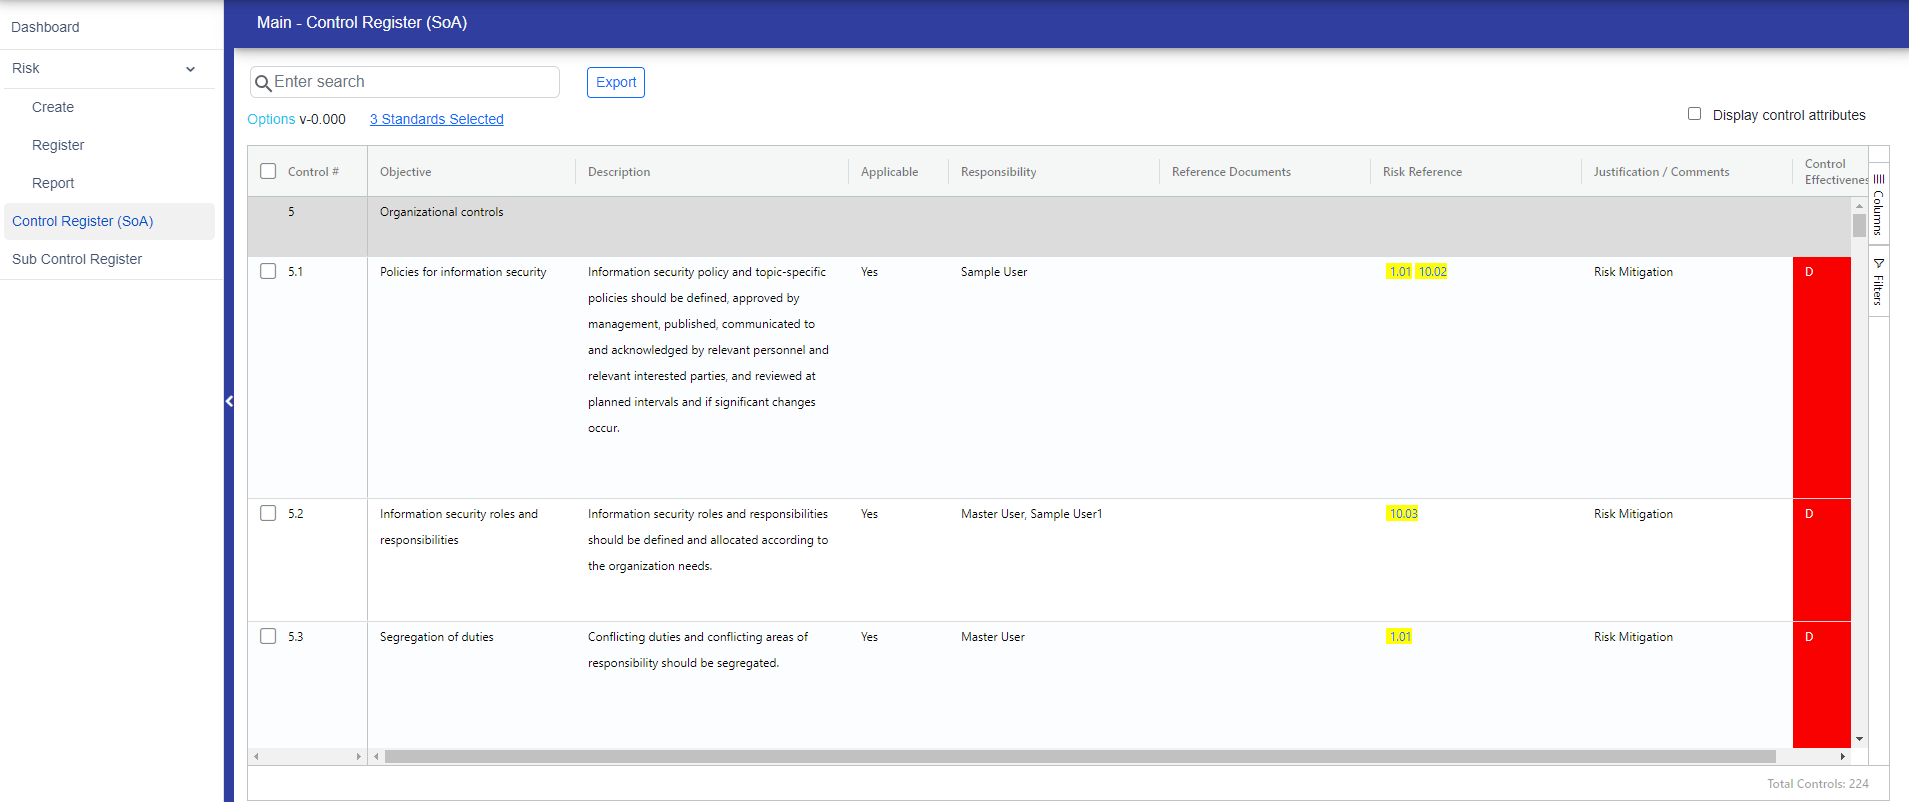
Task: Open the Filters side panel
Action: (x=1878, y=282)
